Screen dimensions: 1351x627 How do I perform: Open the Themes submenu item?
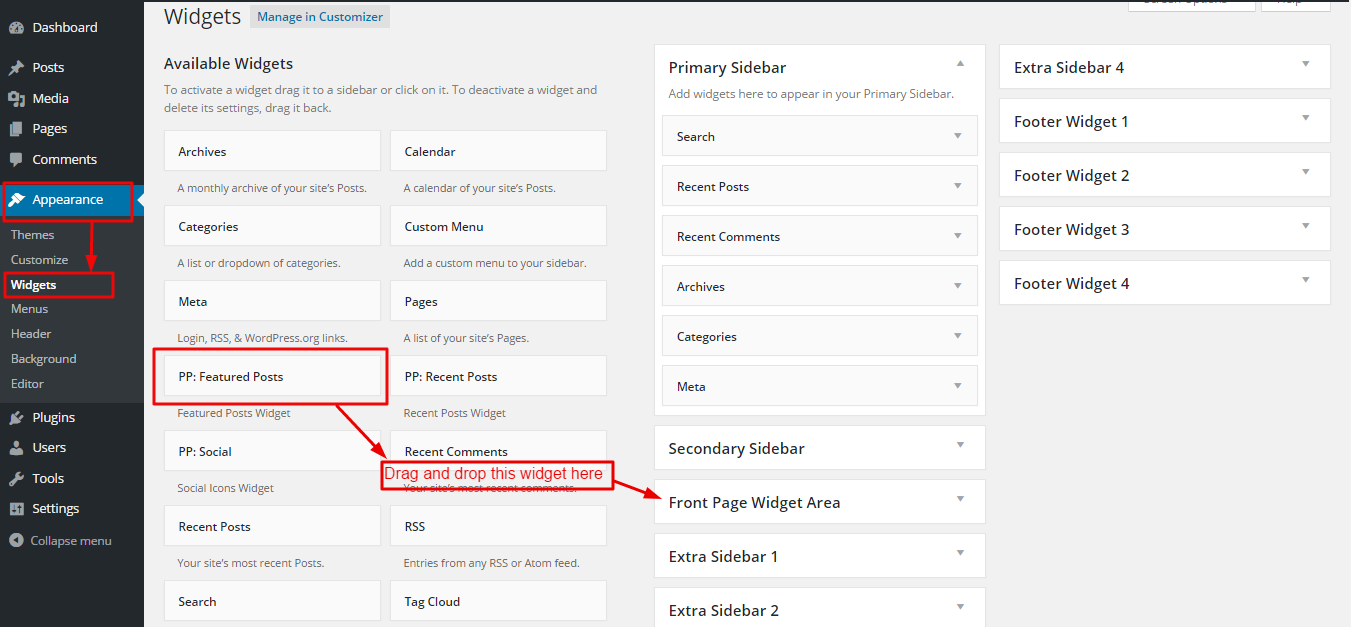33,235
